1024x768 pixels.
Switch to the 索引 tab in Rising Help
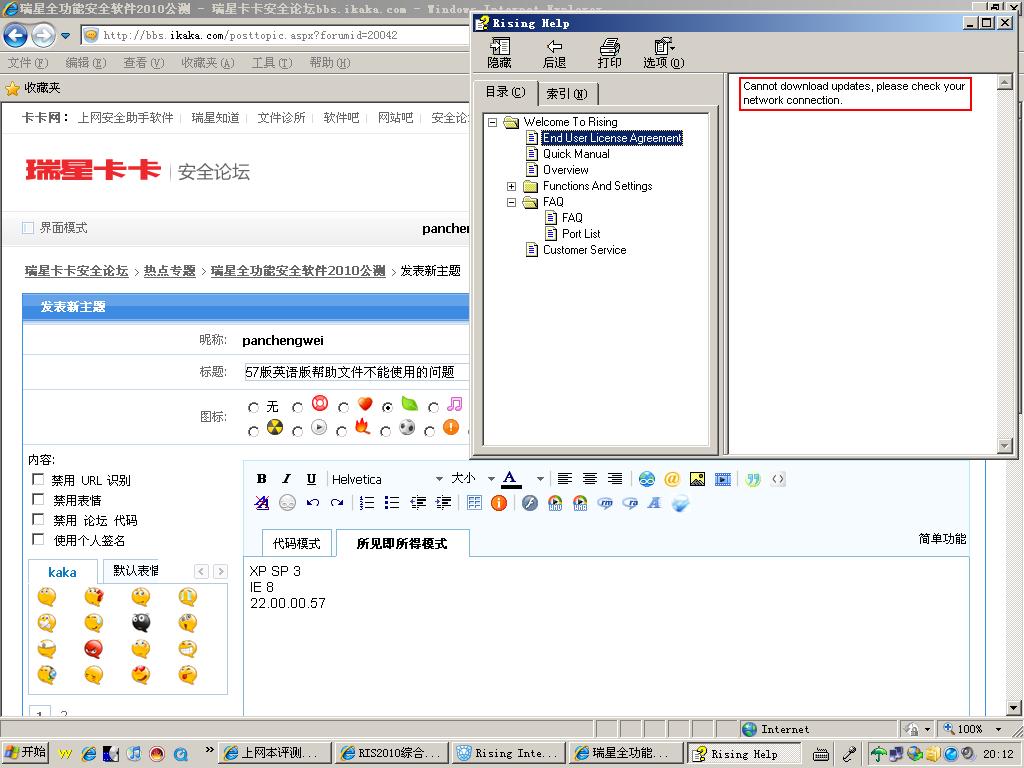click(567, 93)
